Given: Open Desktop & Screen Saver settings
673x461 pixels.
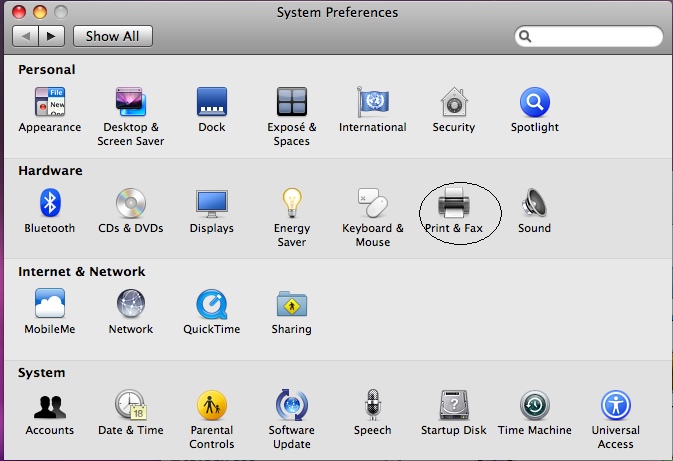Looking at the screenshot, I should pyautogui.click(x=131, y=103).
